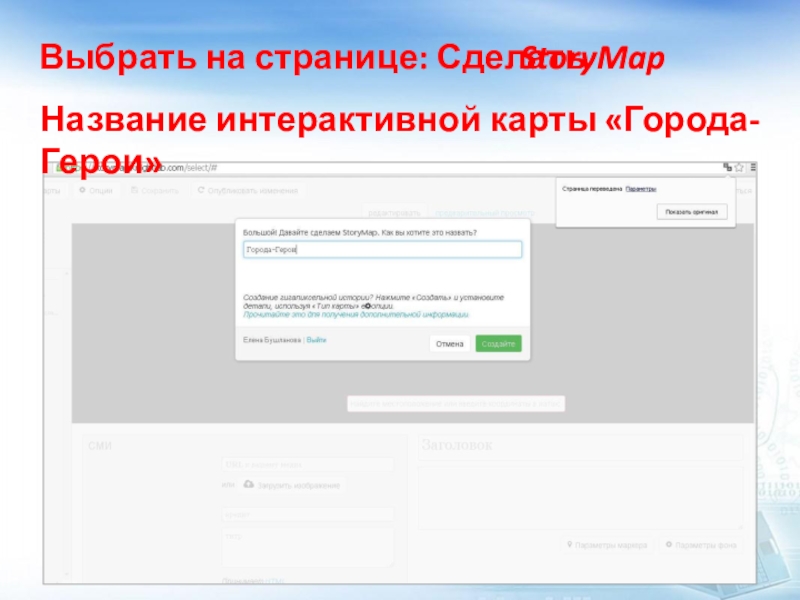Switch to the редактировать tab

(394, 213)
